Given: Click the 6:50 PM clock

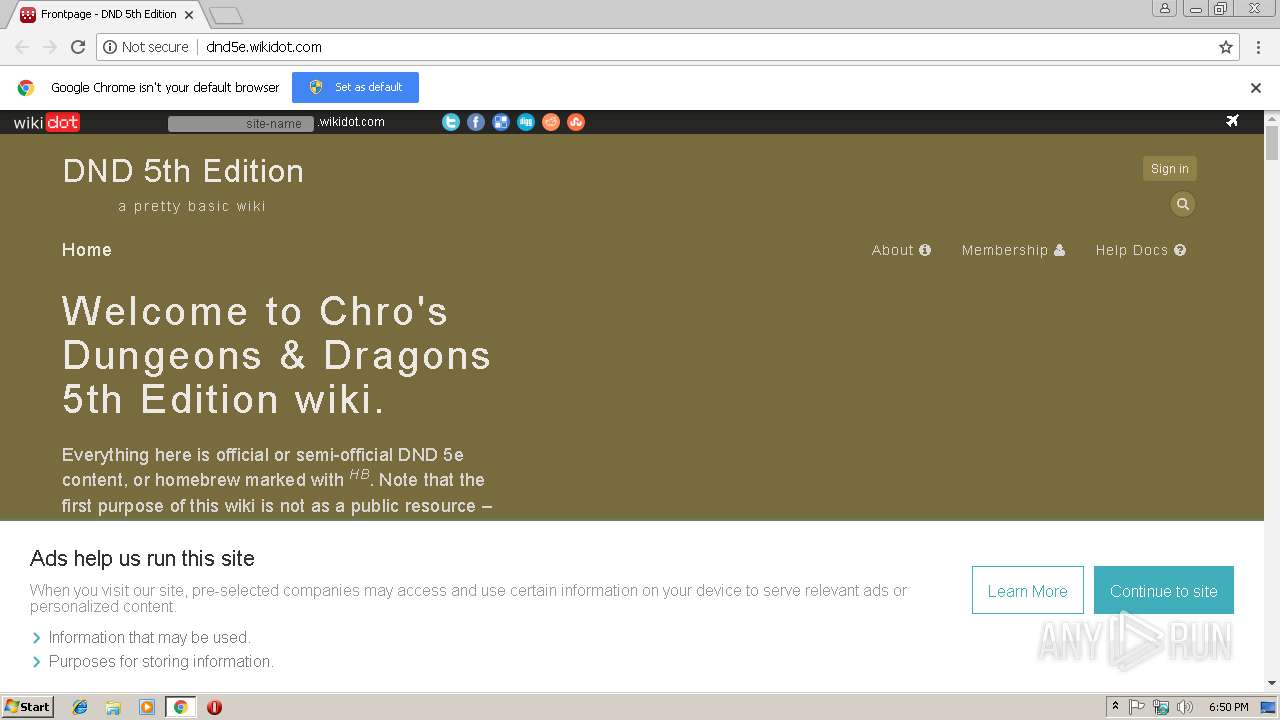Looking at the screenshot, I should point(1228,707).
